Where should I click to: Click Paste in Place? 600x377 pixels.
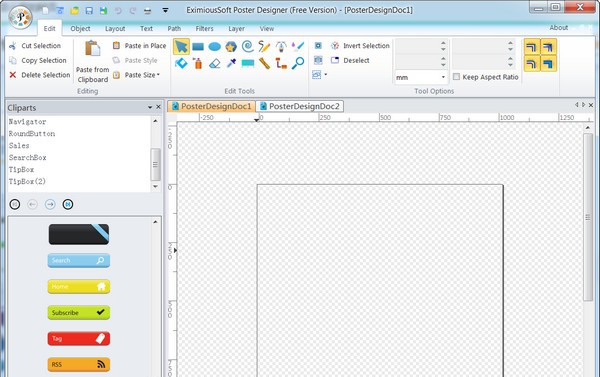pos(139,46)
